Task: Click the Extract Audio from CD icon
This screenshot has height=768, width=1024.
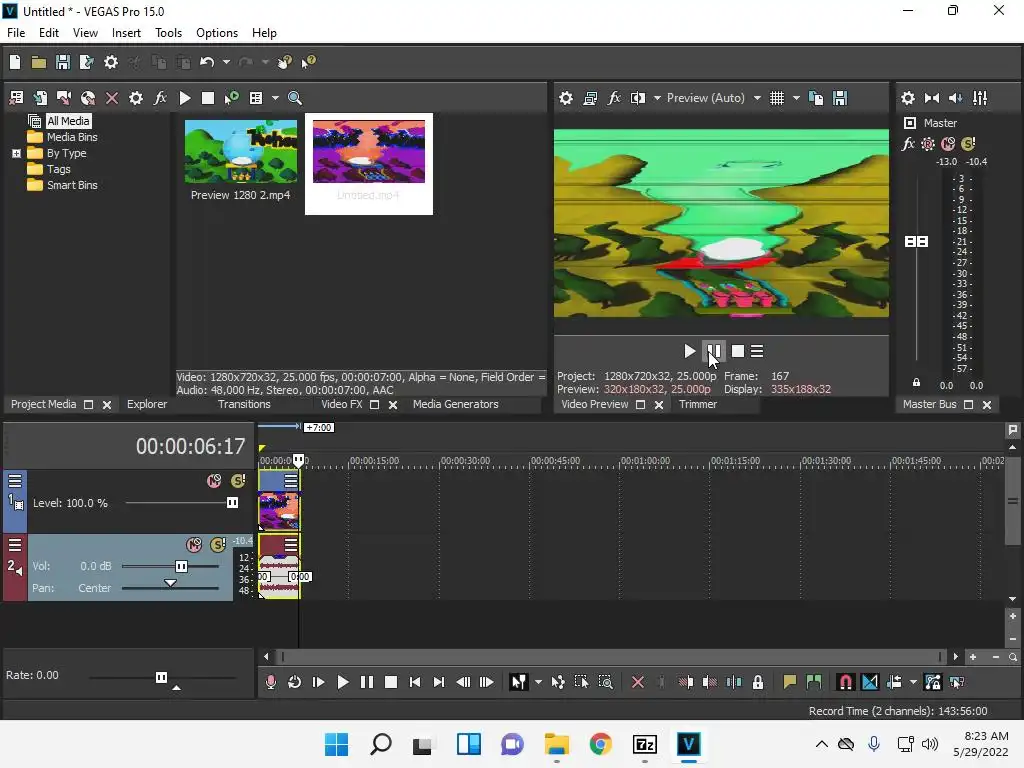Action: point(88,98)
